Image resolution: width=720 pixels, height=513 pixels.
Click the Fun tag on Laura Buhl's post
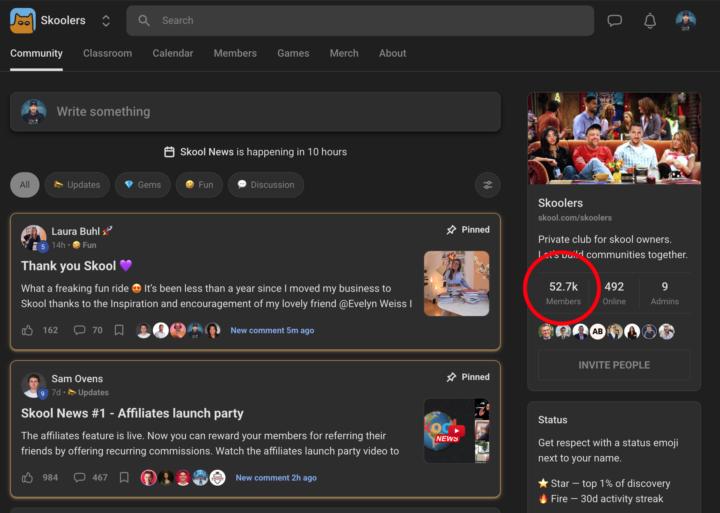(84, 245)
